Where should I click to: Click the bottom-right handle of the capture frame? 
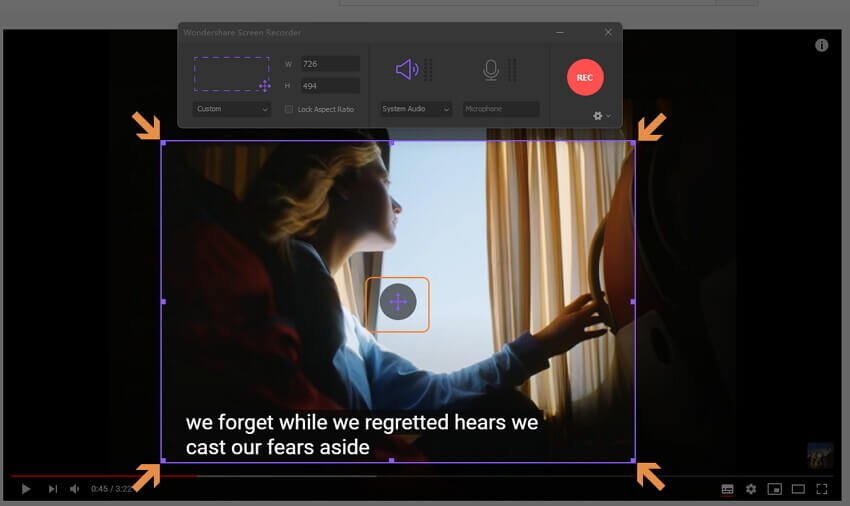click(633, 460)
